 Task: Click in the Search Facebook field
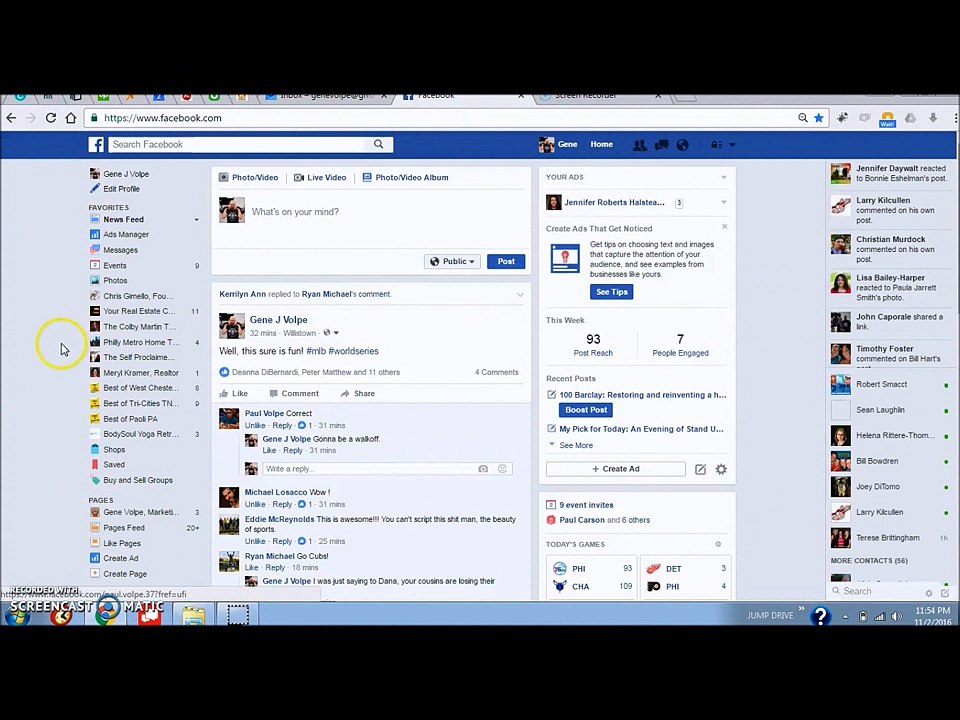239,144
